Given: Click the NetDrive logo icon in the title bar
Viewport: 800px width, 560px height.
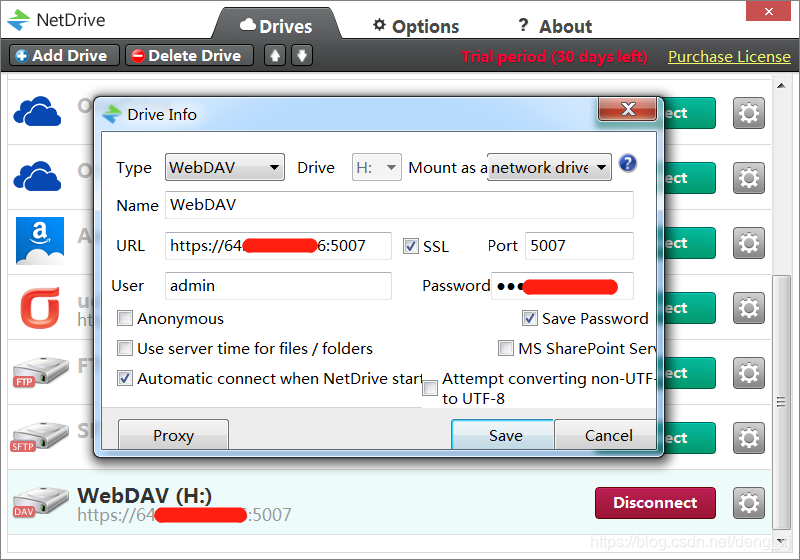Looking at the screenshot, I should [19, 20].
